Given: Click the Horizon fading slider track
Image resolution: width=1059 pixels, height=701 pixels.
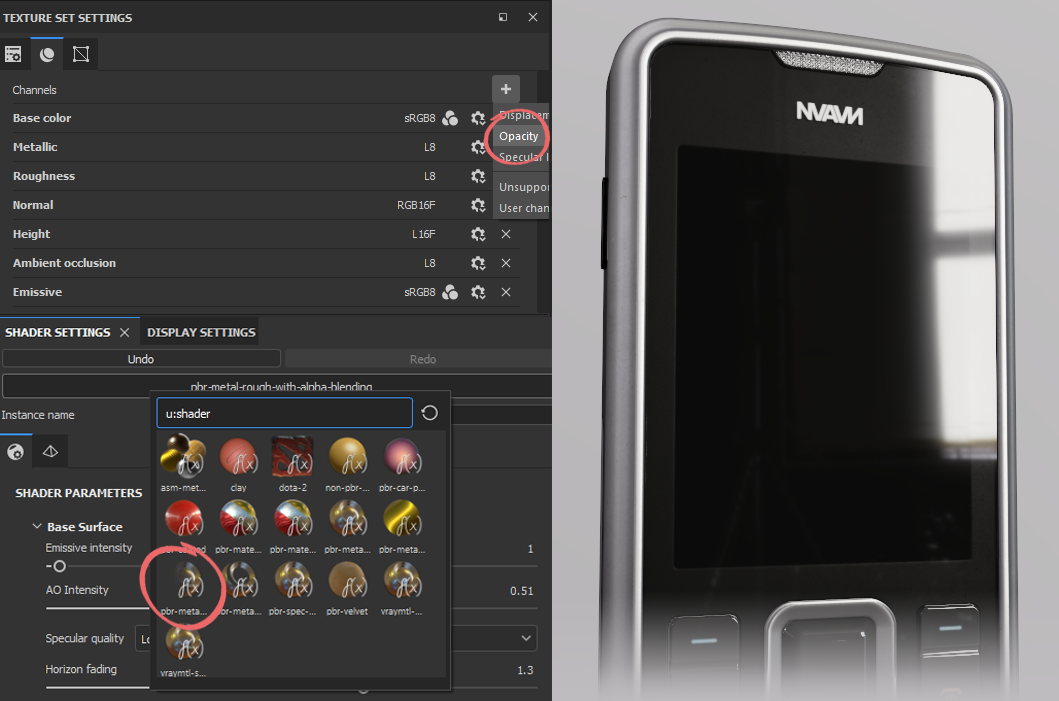Looking at the screenshot, I should [97, 687].
